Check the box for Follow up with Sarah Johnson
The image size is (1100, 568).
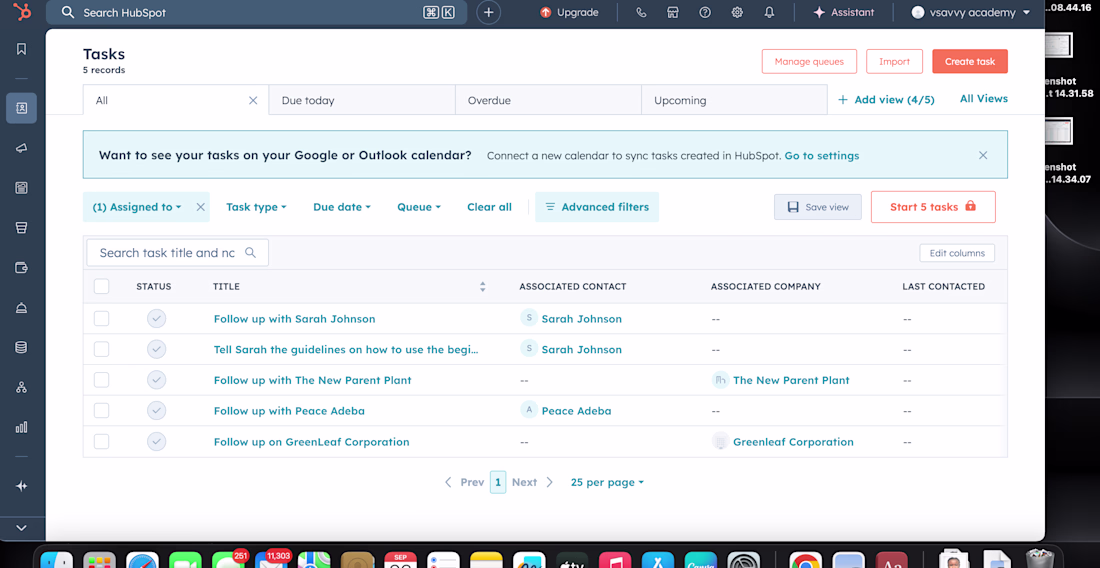click(x=101, y=319)
